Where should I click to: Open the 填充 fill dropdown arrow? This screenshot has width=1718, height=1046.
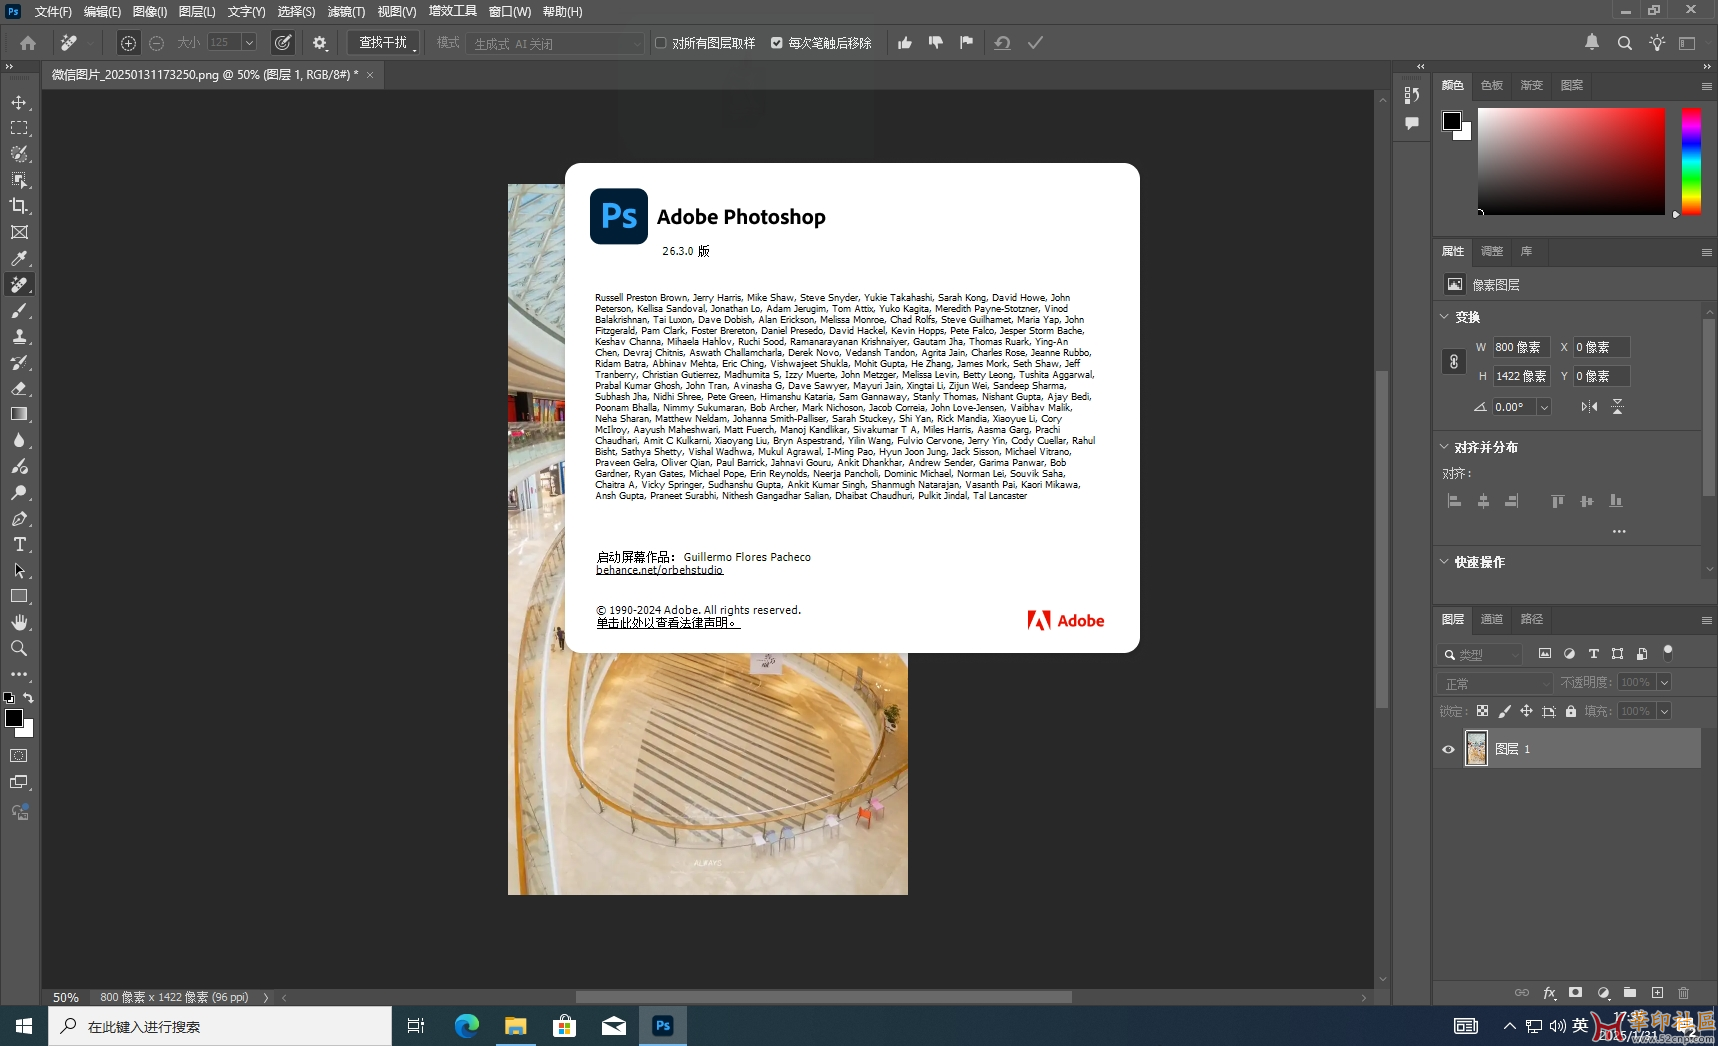(x=1664, y=711)
